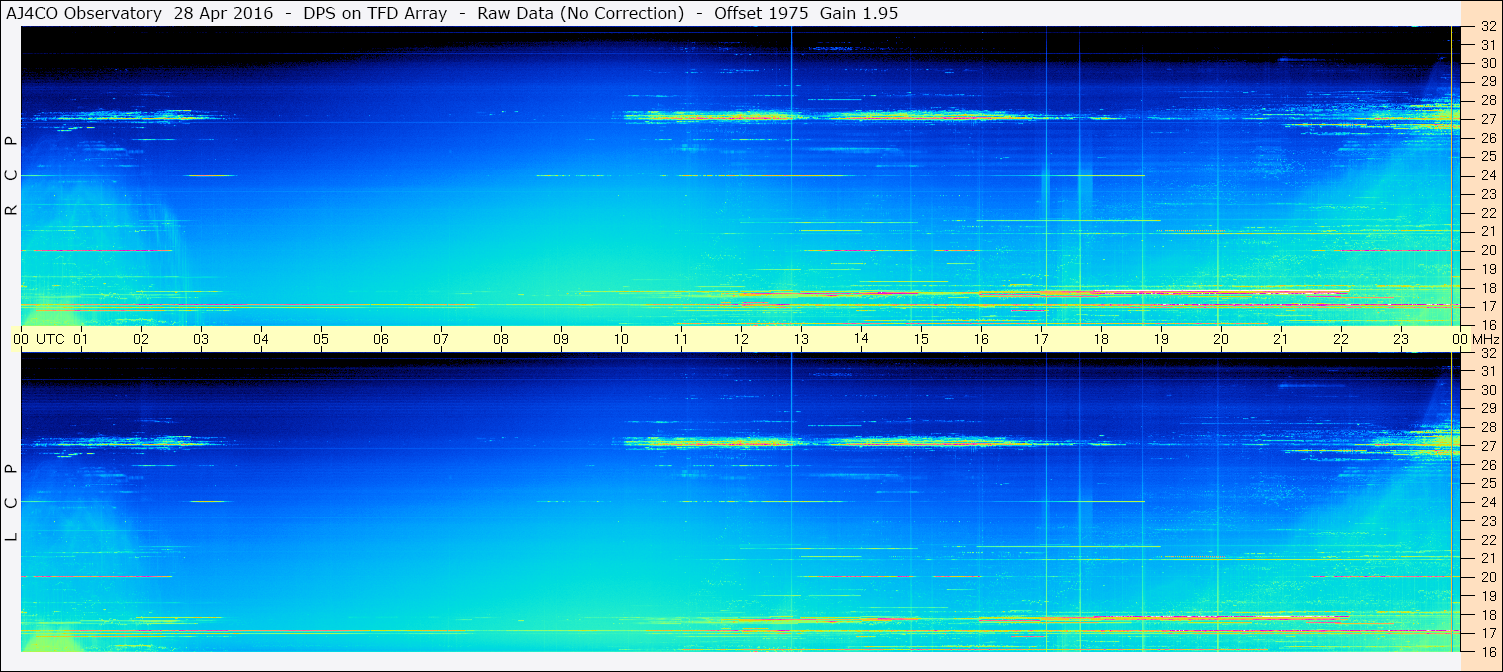1503x672 pixels.
Task: Select the 10 hour mark on time axis
Action: pyautogui.click(x=621, y=339)
